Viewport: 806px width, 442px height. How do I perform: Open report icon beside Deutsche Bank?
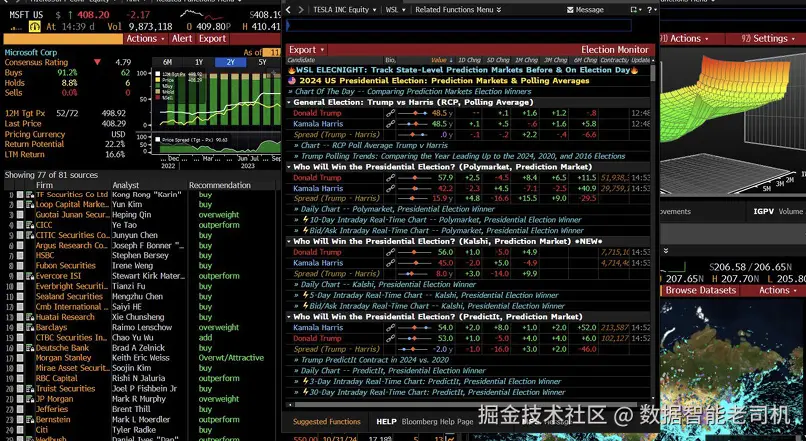tap(30, 348)
